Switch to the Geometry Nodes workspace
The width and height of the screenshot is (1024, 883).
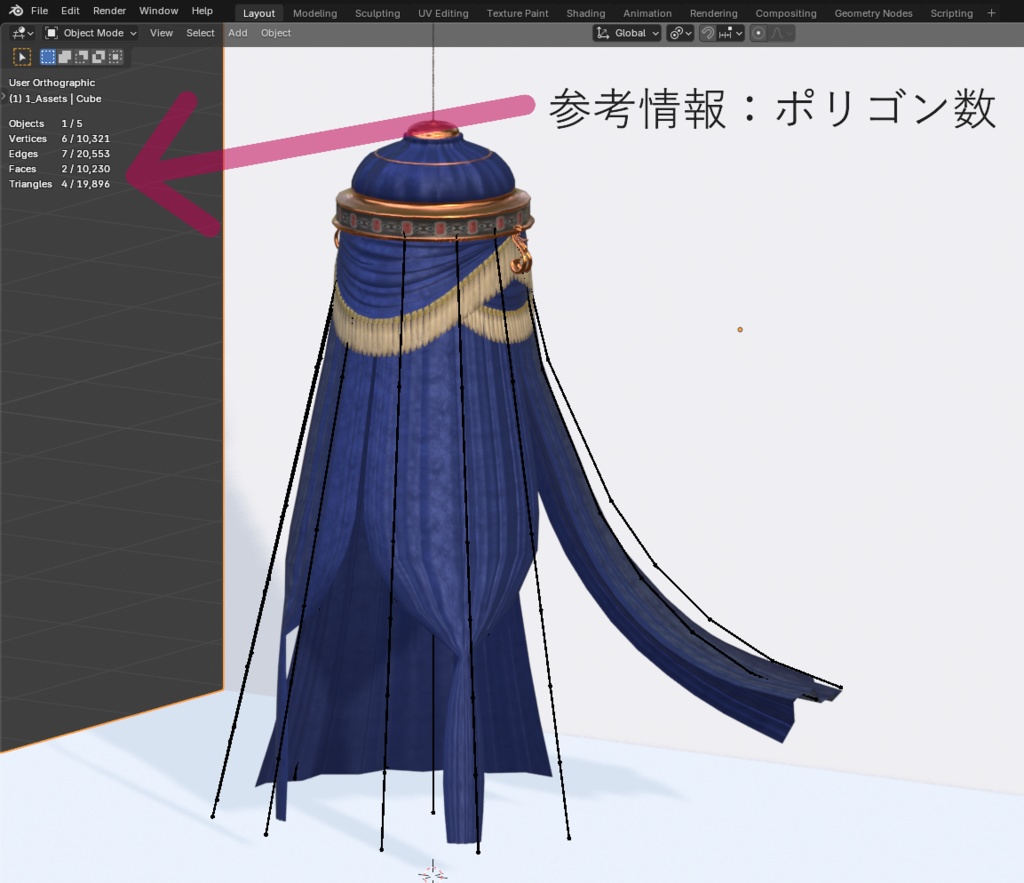tap(873, 13)
